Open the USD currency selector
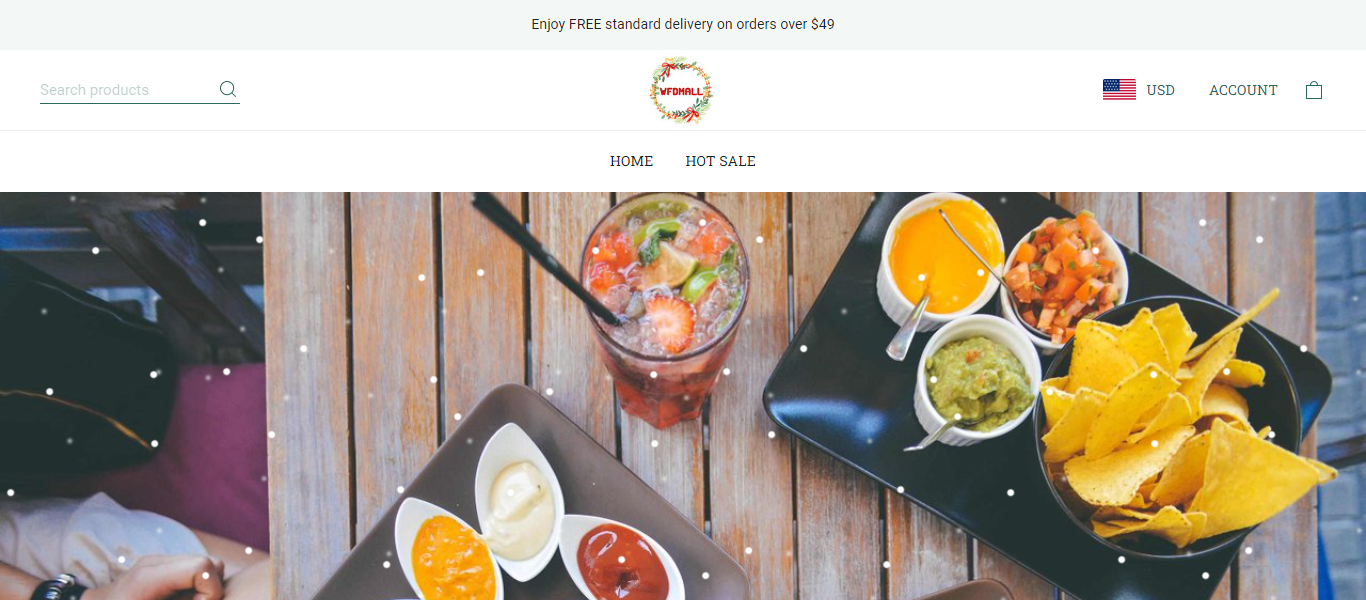The image size is (1366, 600). tap(1160, 90)
